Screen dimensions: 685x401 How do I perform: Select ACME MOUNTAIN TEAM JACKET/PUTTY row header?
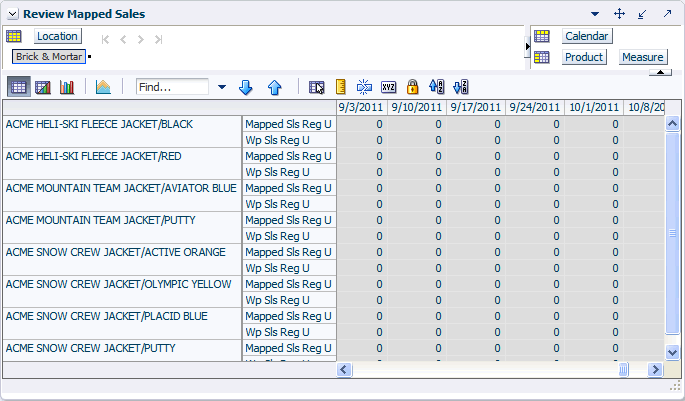point(122,228)
